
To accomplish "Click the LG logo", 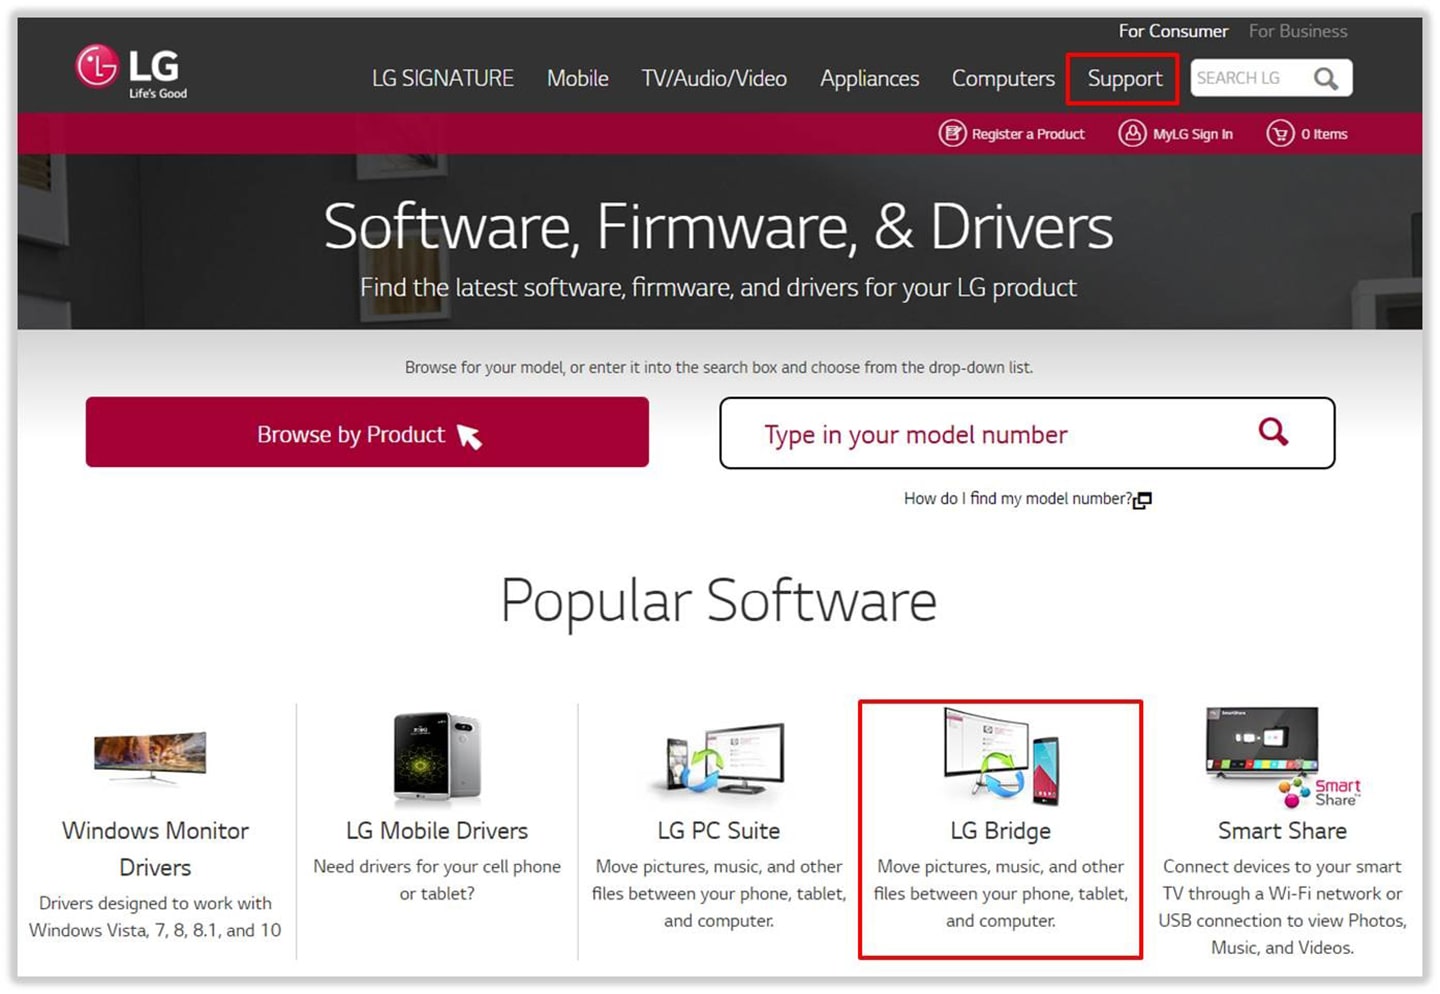I will tap(130, 70).
